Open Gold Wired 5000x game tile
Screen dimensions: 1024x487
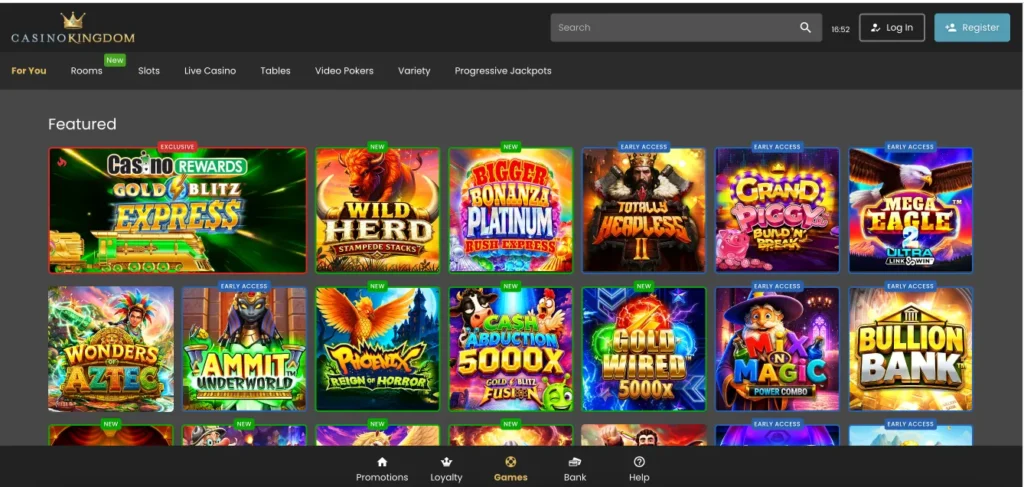click(644, 349)
